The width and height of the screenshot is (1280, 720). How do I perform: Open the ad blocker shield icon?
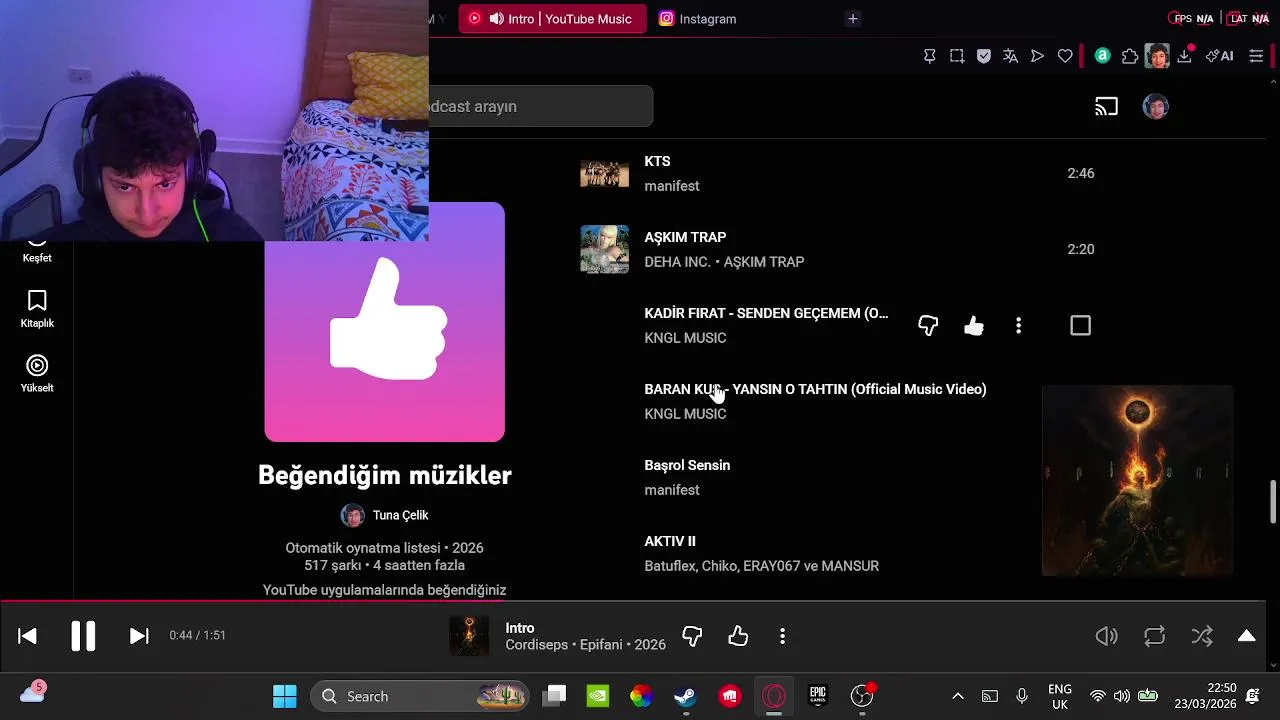[984, 56]
